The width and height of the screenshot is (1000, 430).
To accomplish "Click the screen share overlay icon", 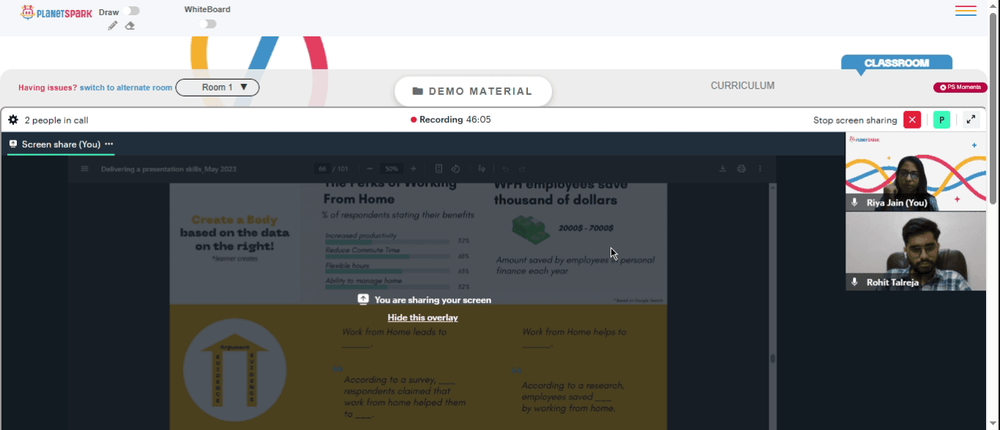I will tap(363, 299).
